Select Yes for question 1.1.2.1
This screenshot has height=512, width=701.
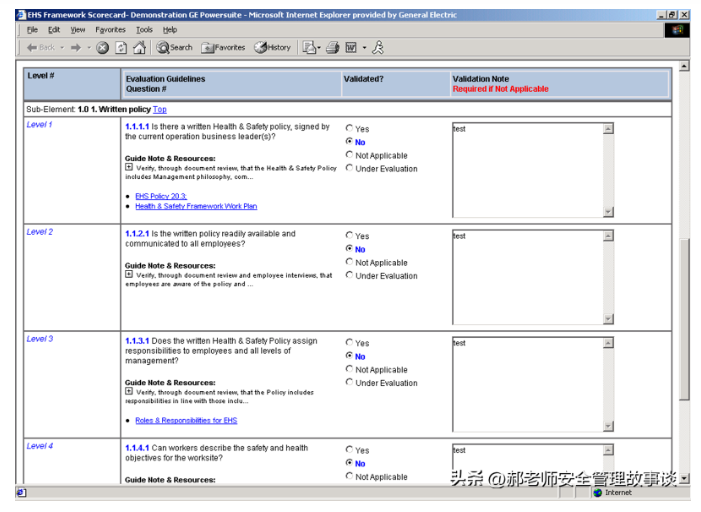tap(349, 235)
